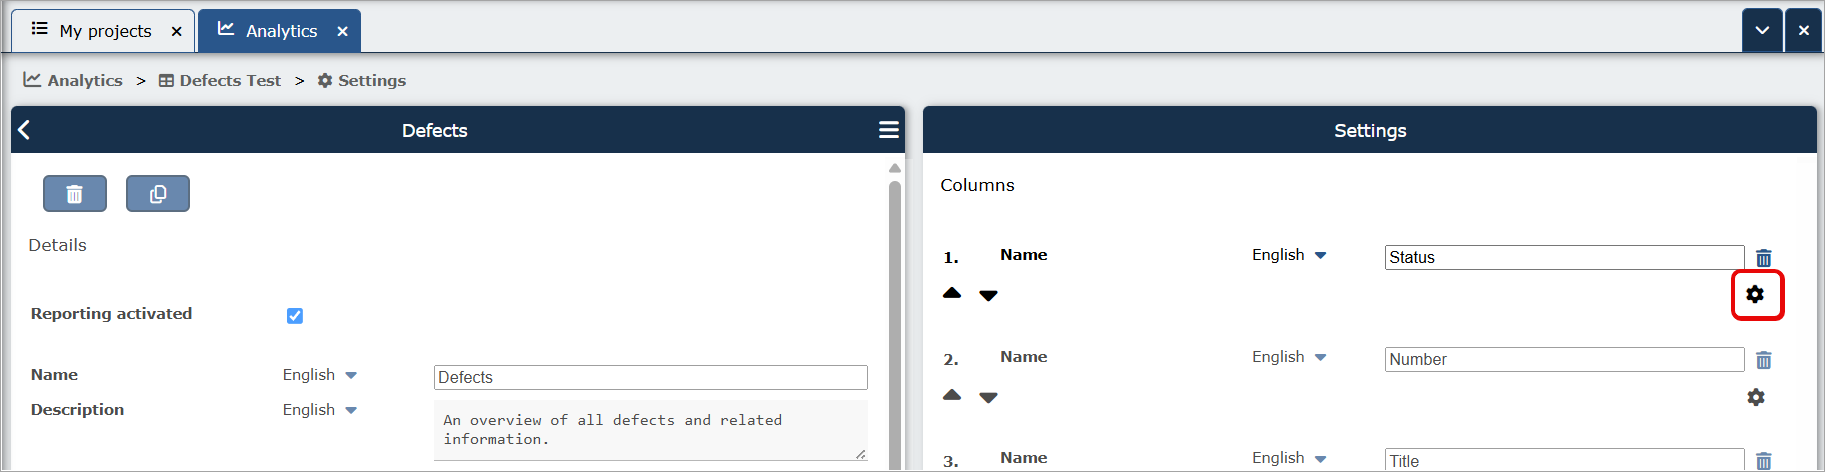Open the Description language dropdown

(320, 410)
